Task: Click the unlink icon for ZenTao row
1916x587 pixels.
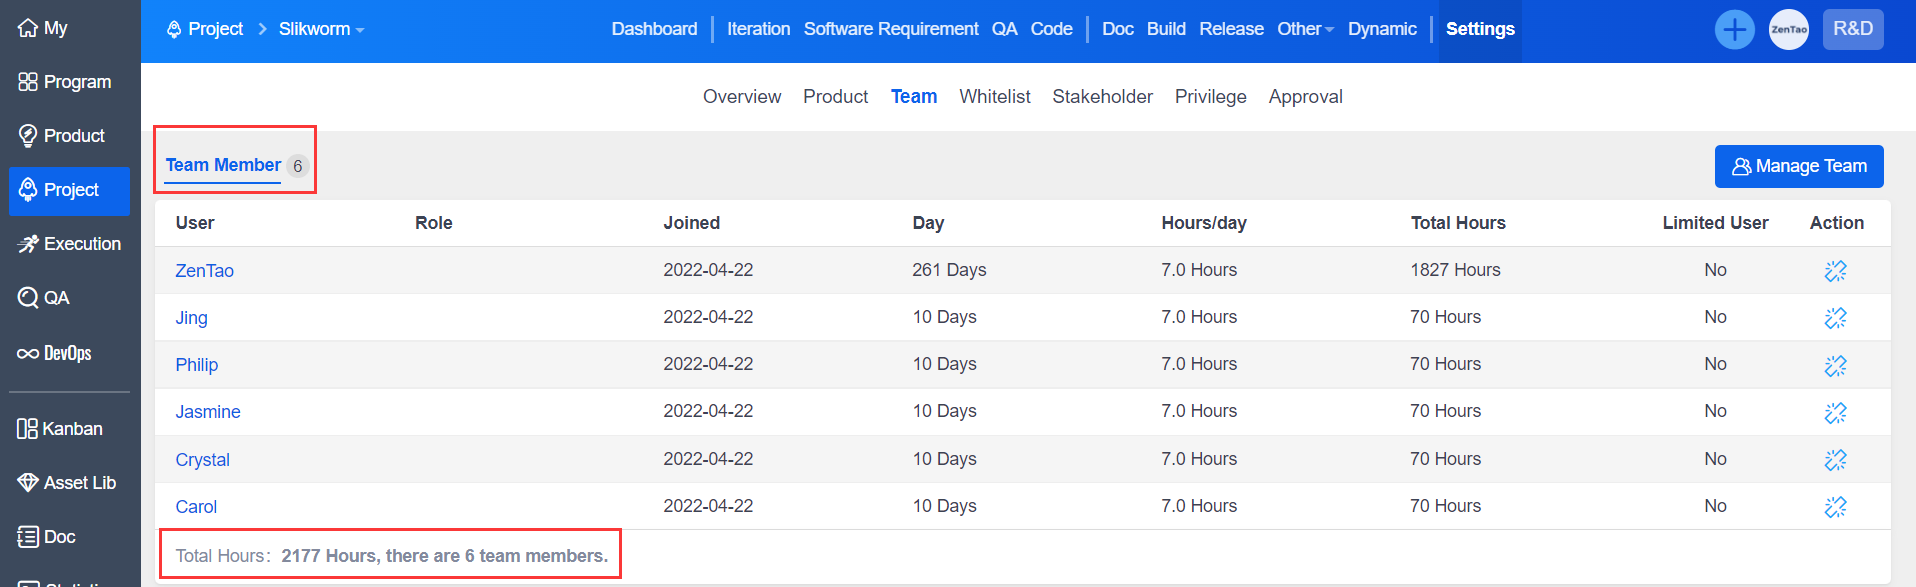Action: (1835, 270)
